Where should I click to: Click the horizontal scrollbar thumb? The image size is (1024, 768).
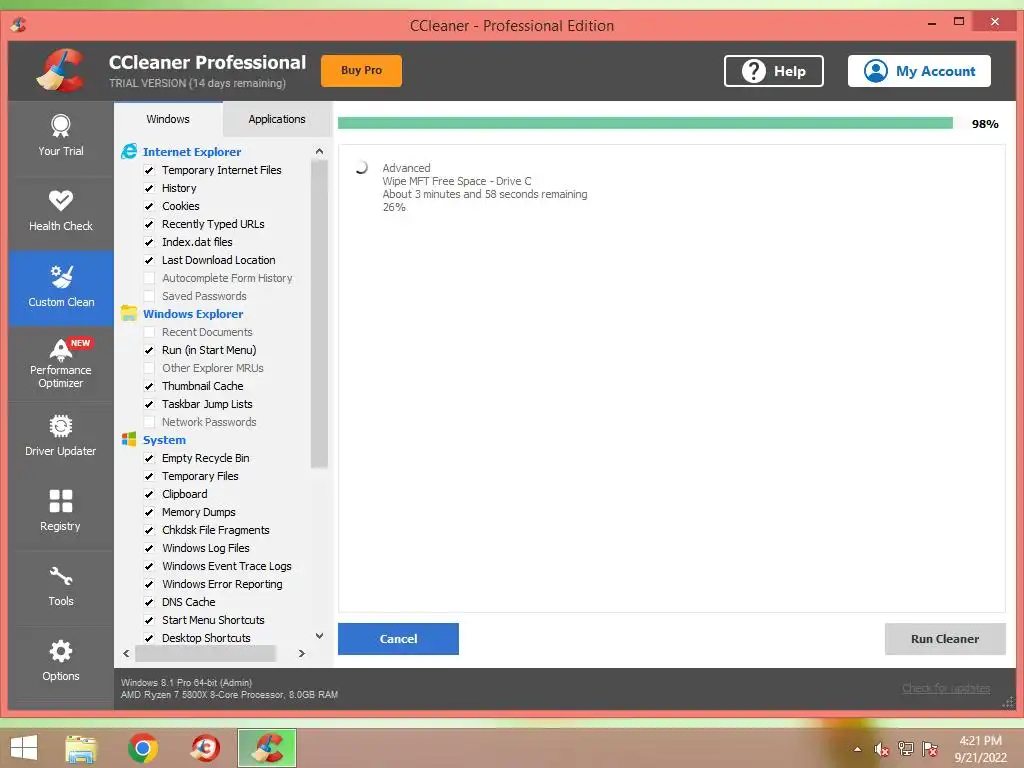pyautogui.click(x=206, y=653)
